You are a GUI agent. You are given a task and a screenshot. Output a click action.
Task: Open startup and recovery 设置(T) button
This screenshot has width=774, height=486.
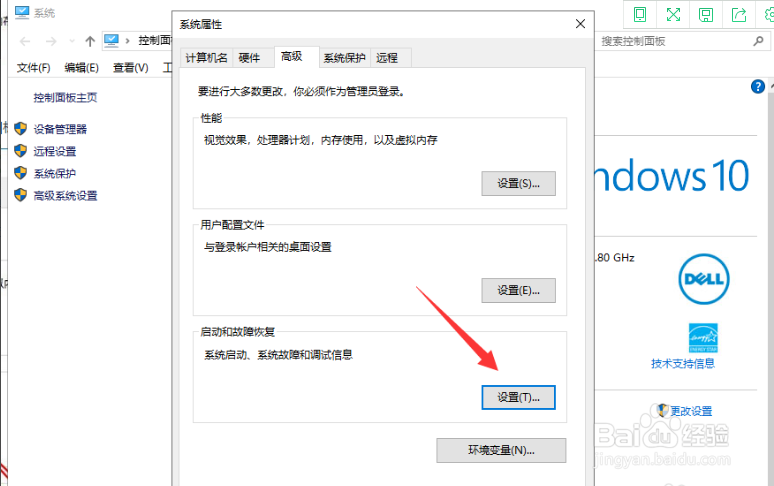(518, 397)
